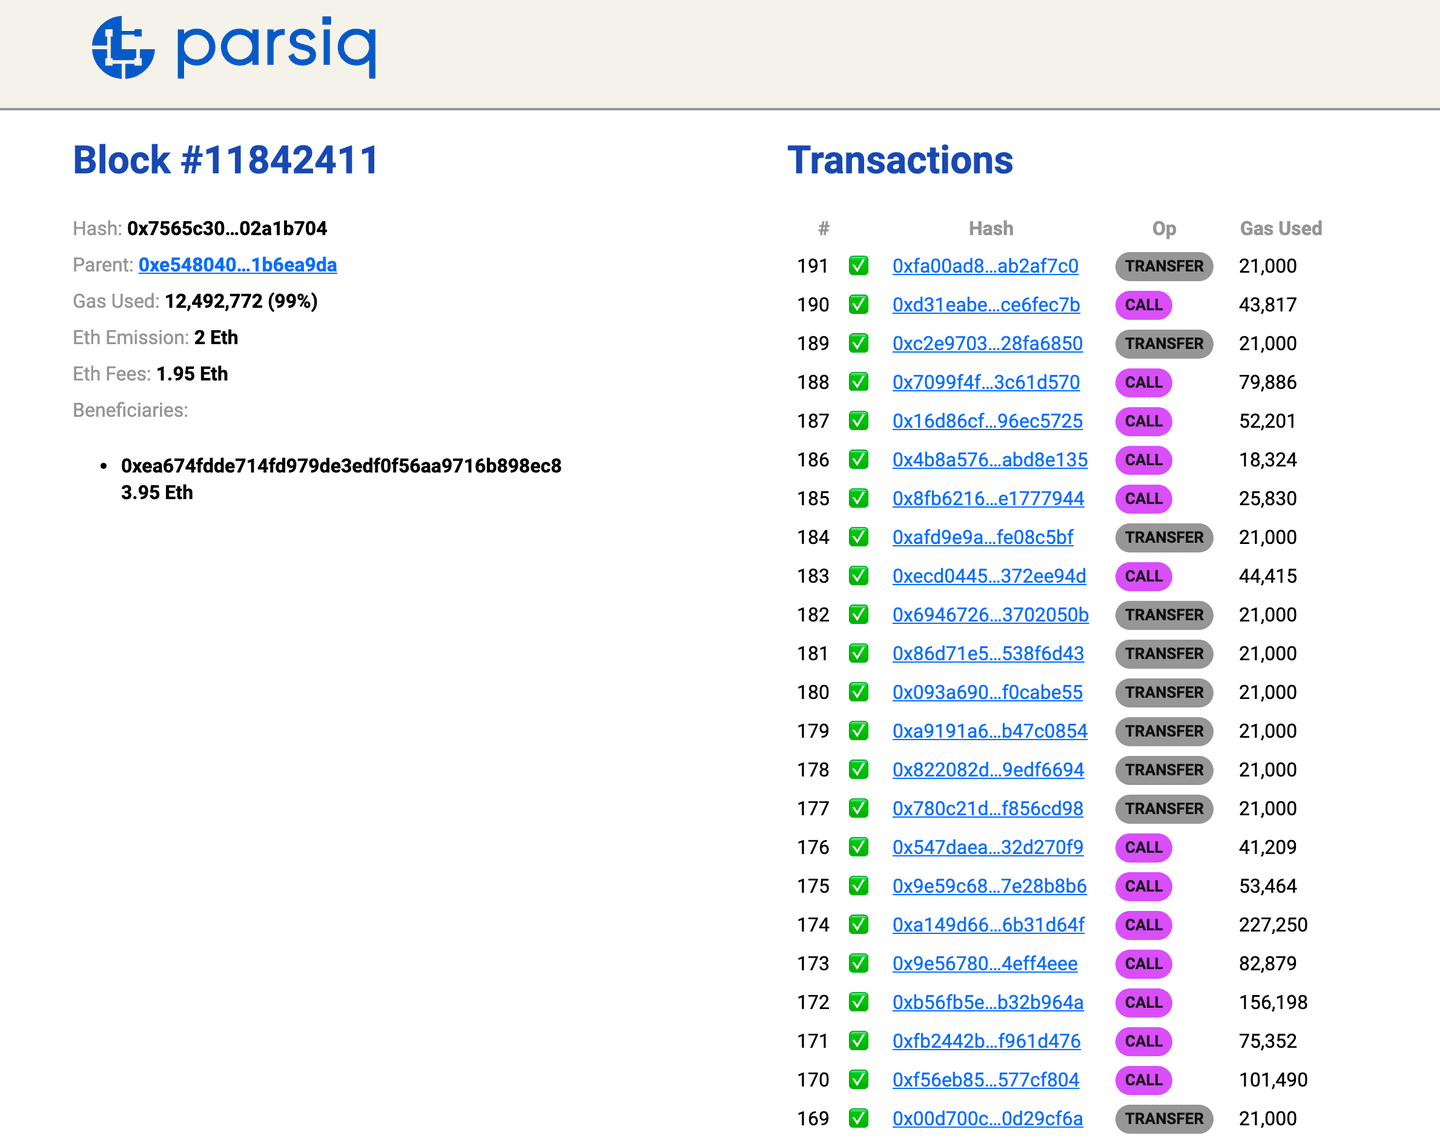Click gas value 79,886 in row 188
Image resolution: width=1440 pixels, height=1140 pixels.
point(1268,382)
